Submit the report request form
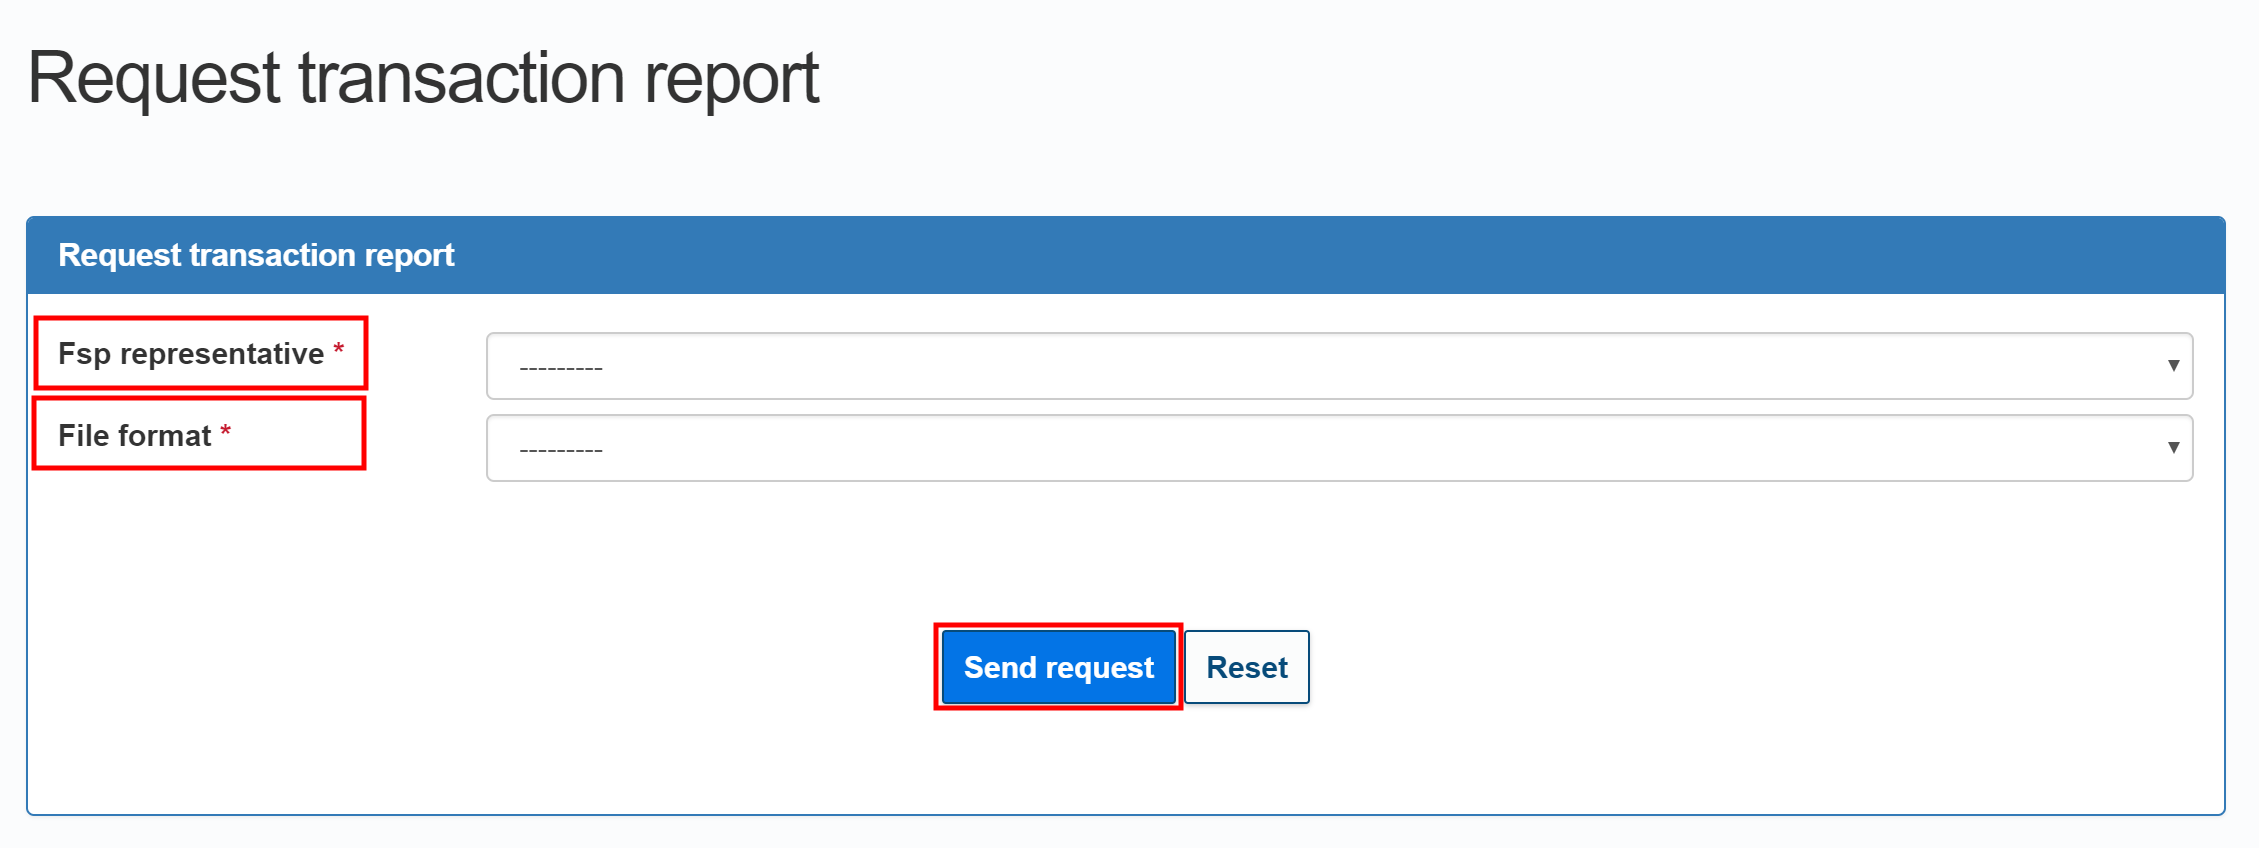Viewport: 2259px width, 848px height. pyautogui.click(x=1057, y=667)
